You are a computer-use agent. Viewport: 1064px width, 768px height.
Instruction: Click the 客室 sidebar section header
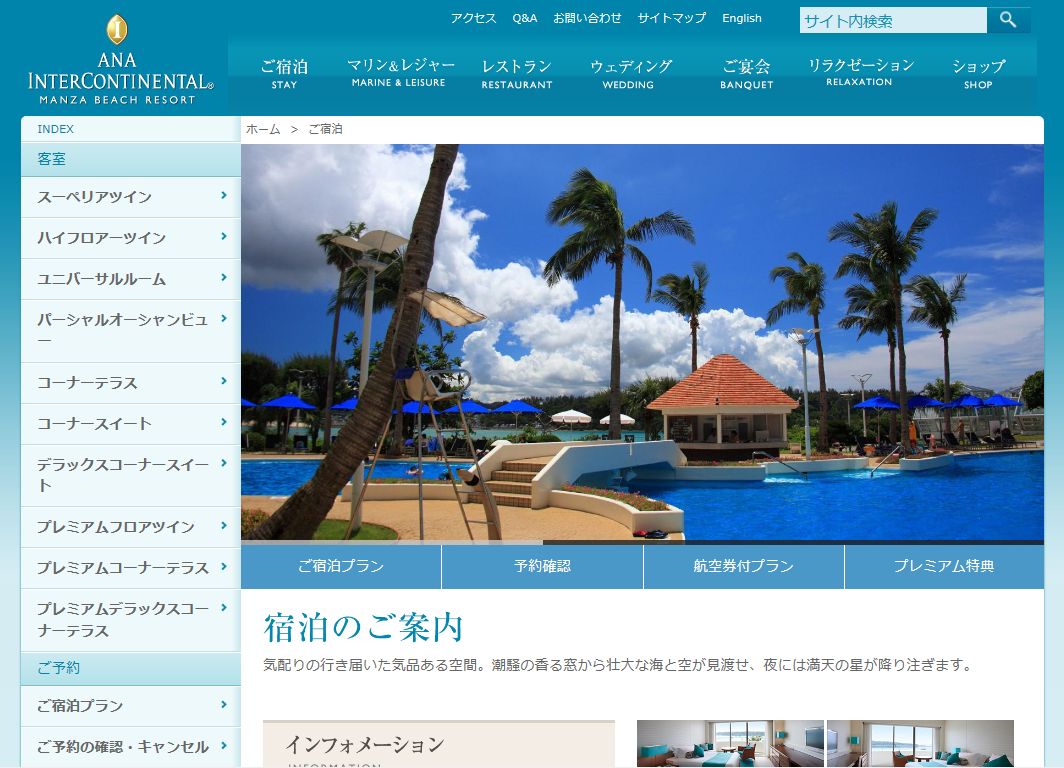pyautogui.click(x=131, y=159)
